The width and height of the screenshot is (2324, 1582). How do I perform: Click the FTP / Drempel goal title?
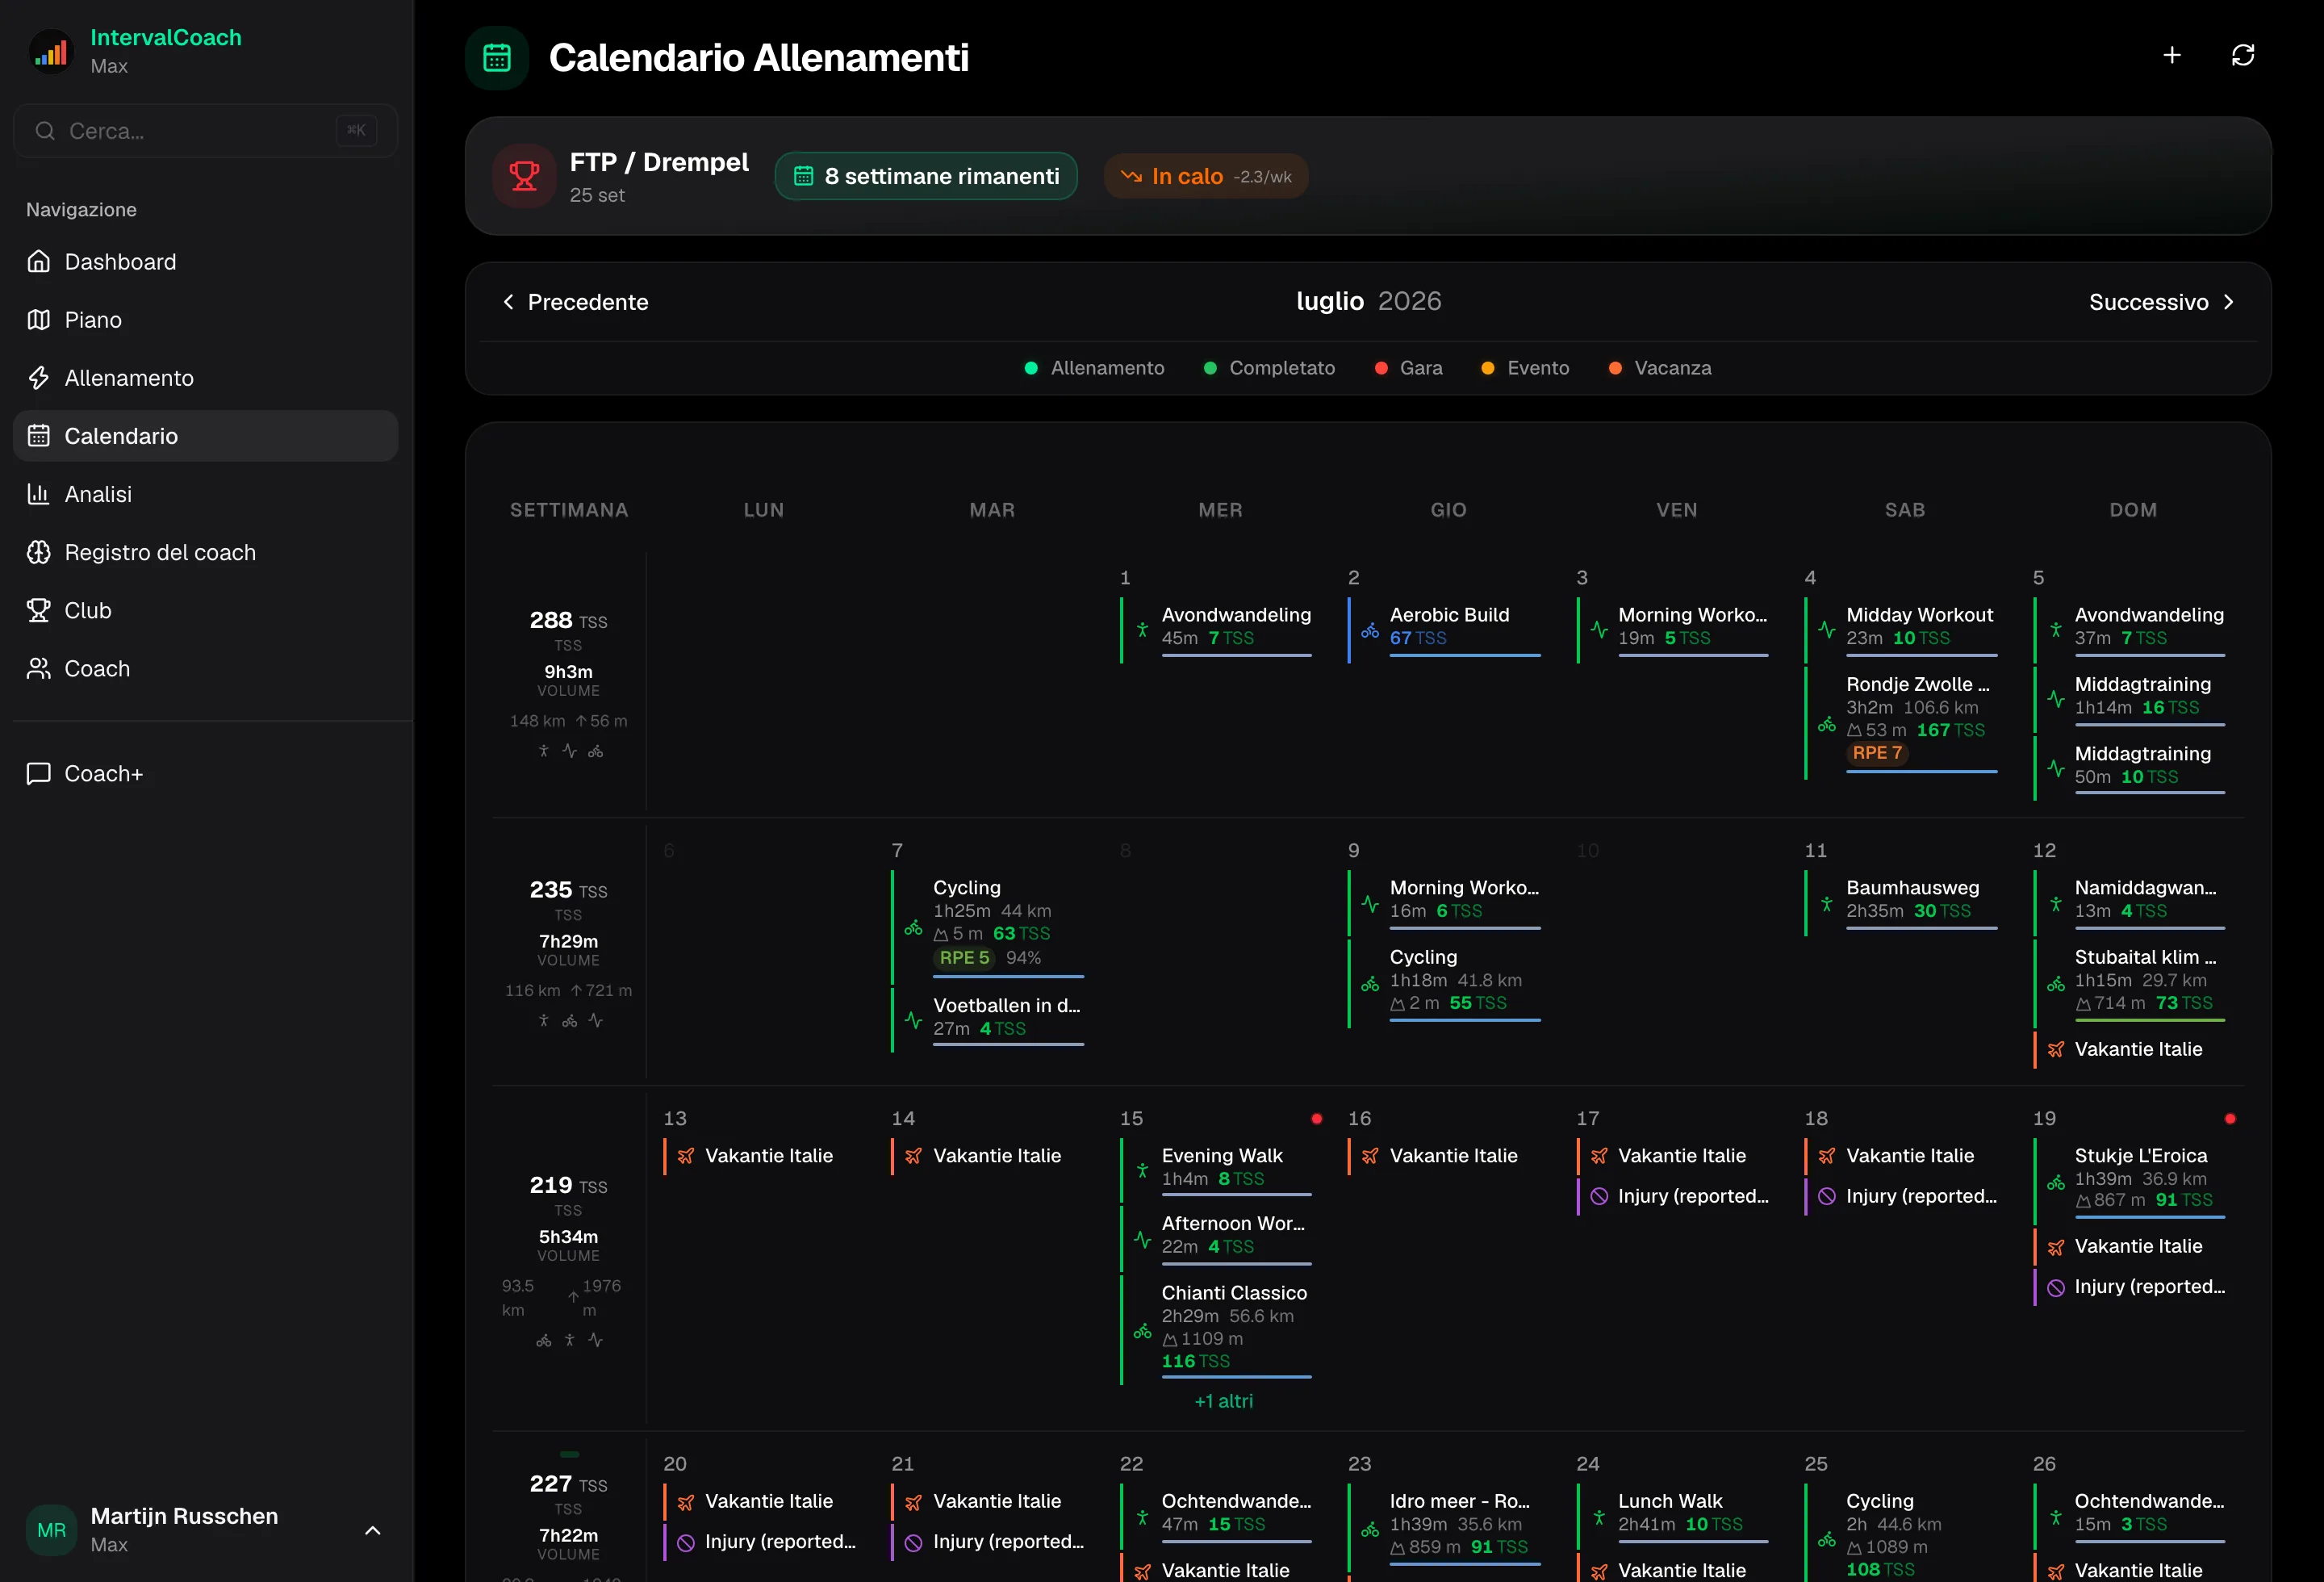pos(658,162)
